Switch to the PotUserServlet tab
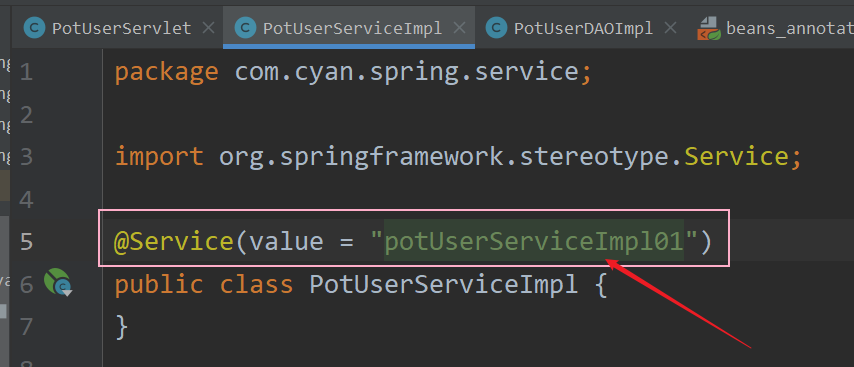The image size is (854, 367). tap(121, 28)
